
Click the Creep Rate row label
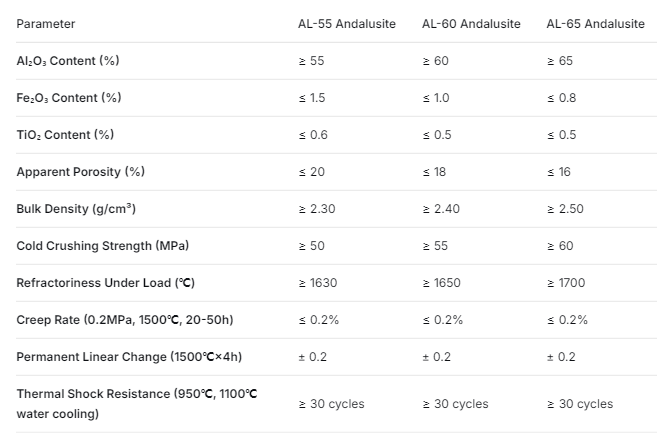point(125,320)
